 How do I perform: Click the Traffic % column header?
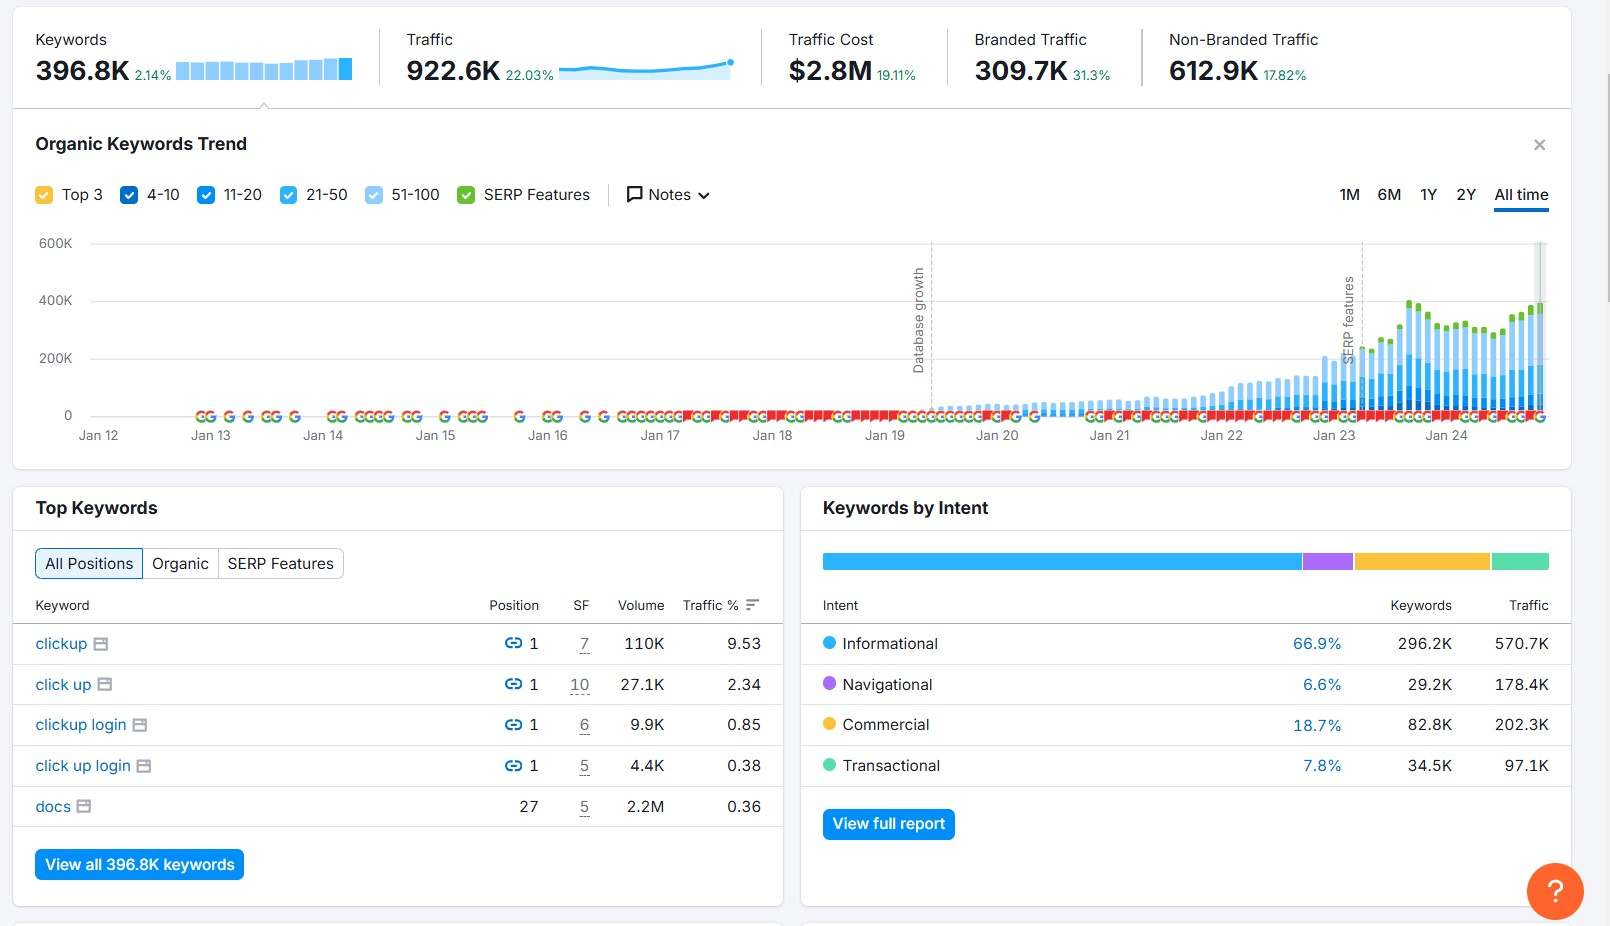click(x=710, y=605)
